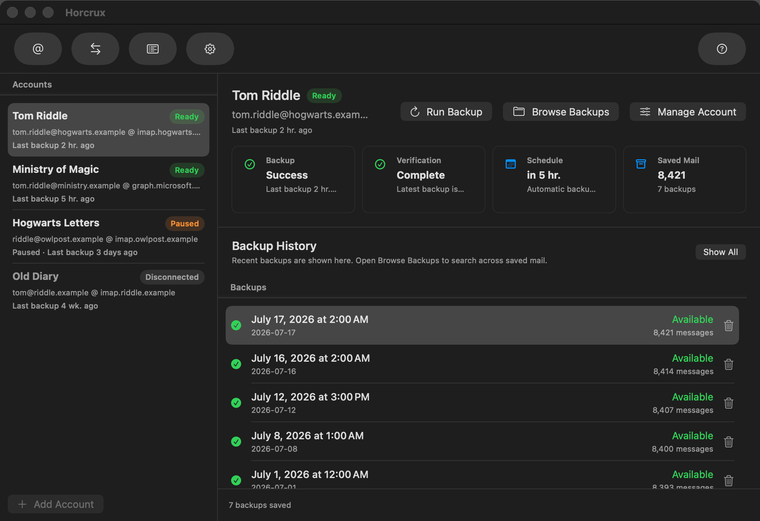Click the 8,407 messages count
The width and height of the screenshot is (760, 521).
(682, 410)
